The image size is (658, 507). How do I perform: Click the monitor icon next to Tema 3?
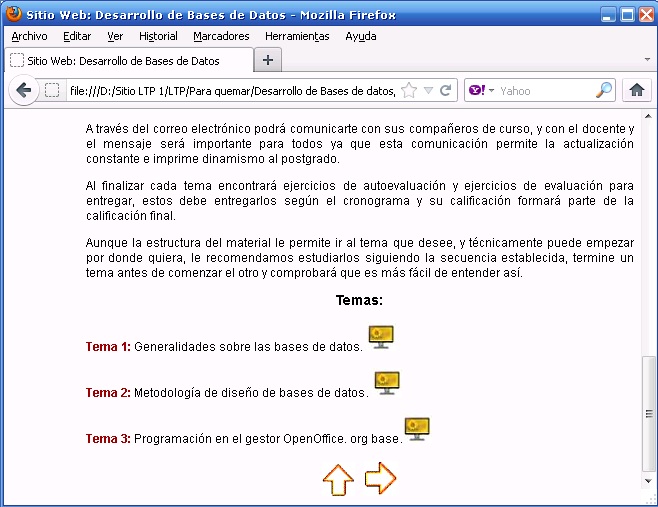coord(417,429)
